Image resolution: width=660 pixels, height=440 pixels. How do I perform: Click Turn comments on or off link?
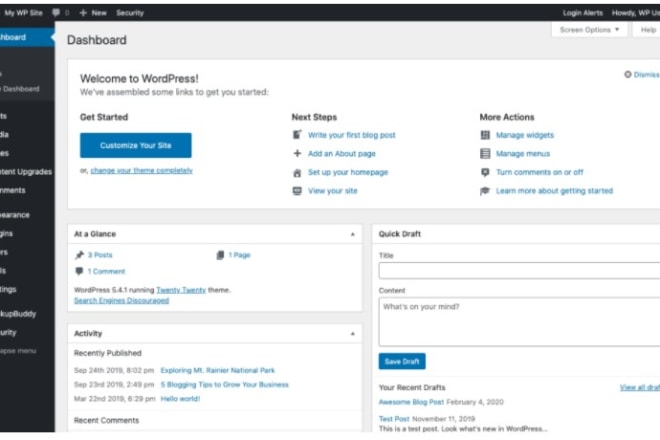[x=540, y=172]
